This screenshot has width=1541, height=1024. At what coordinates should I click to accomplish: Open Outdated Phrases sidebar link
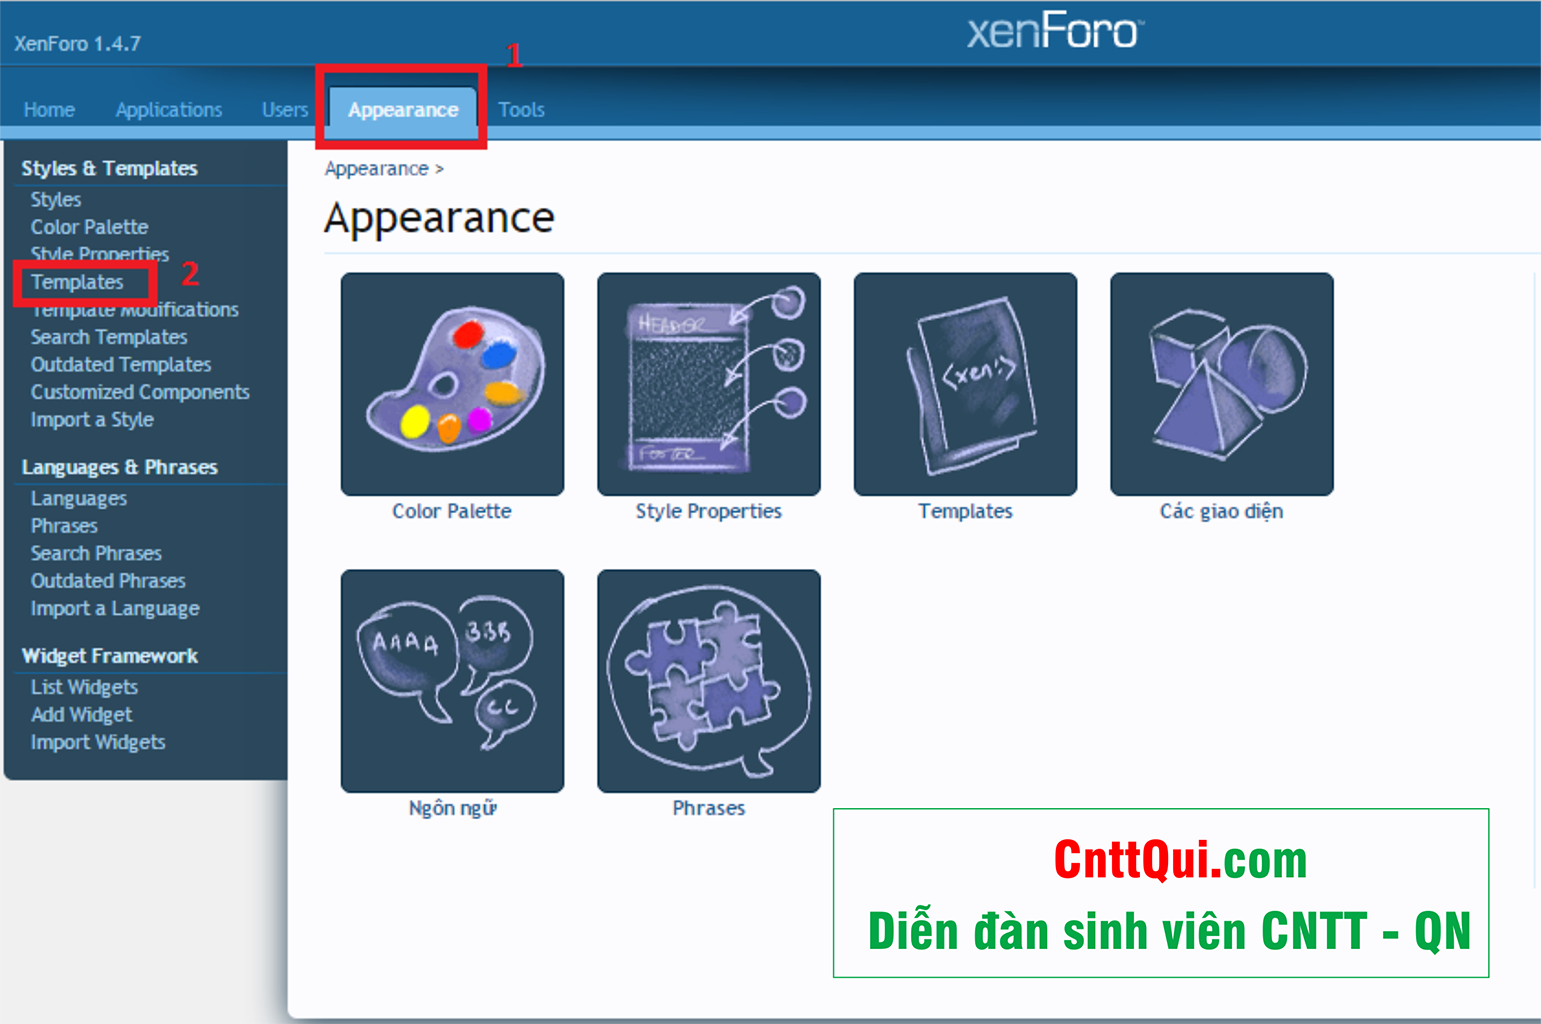click(108, 581)
